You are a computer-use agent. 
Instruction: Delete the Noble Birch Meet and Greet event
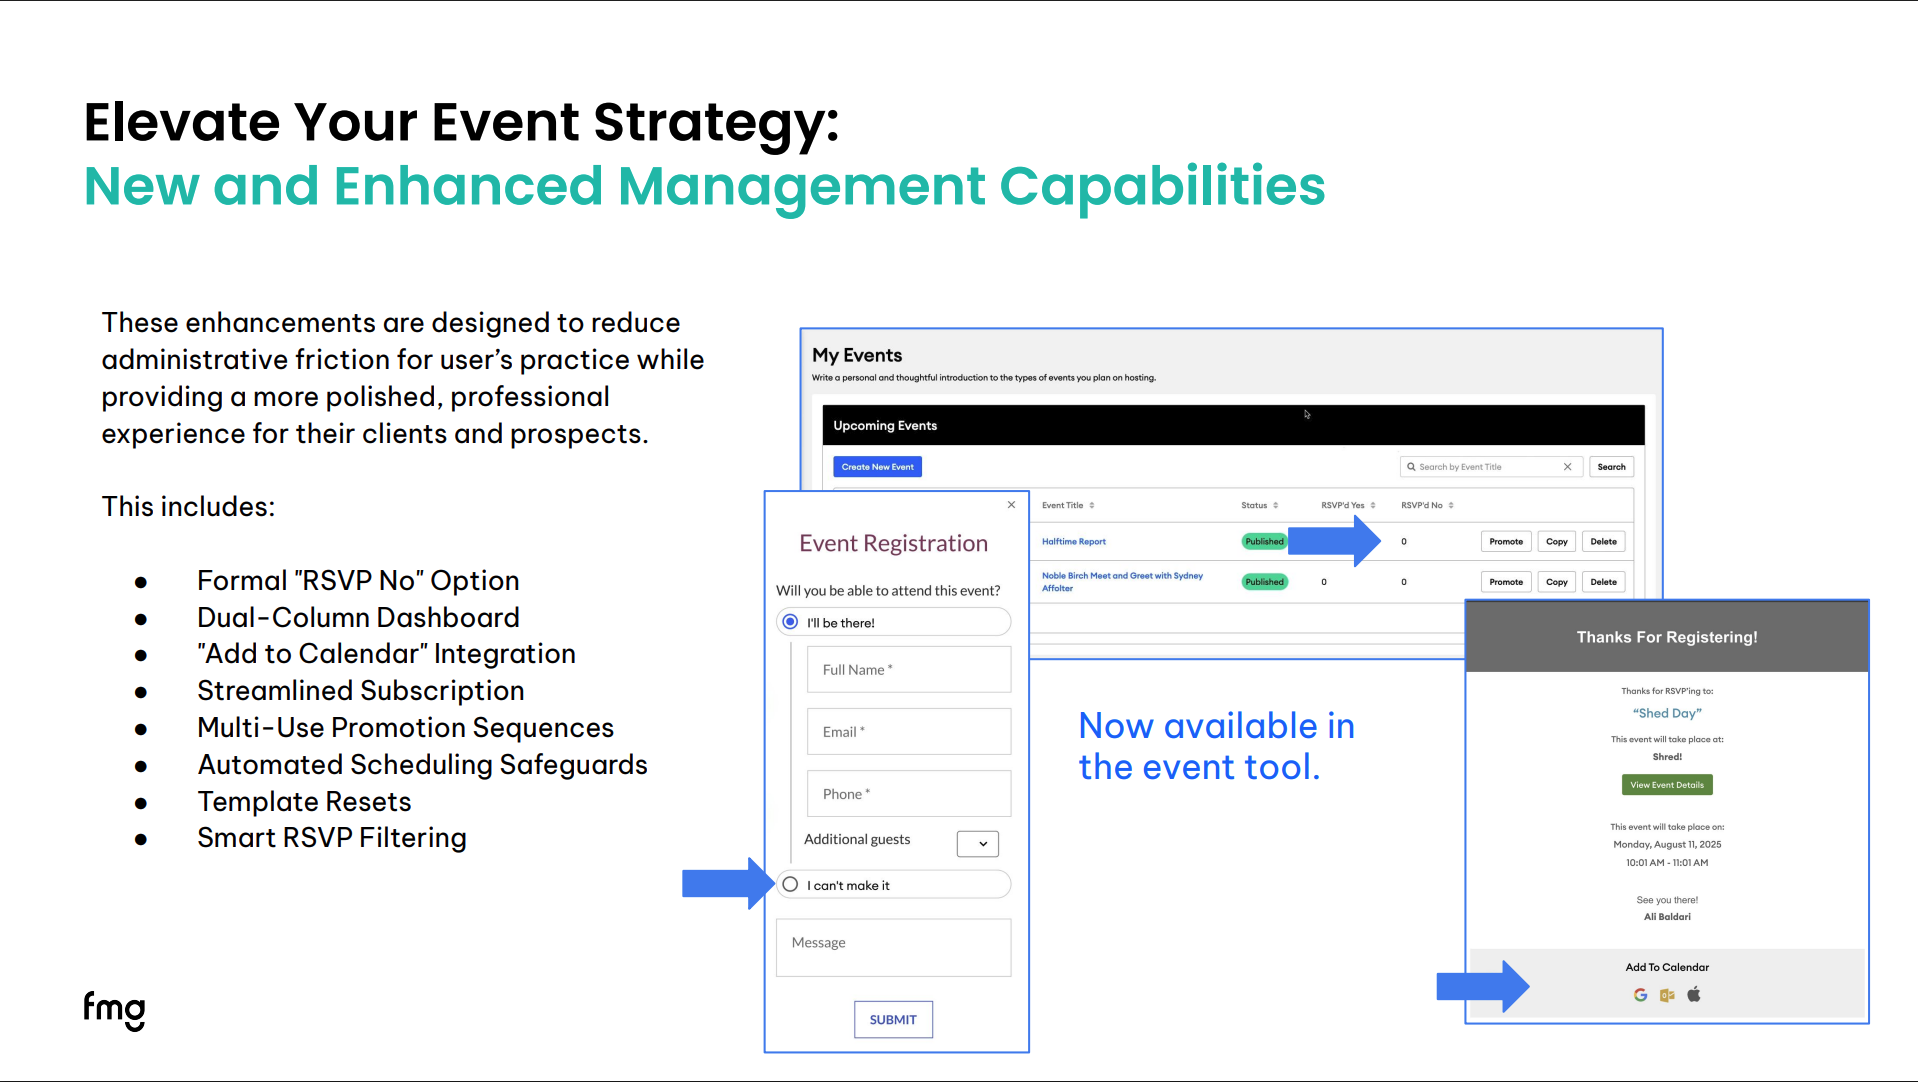click(x=1603, y=581)
